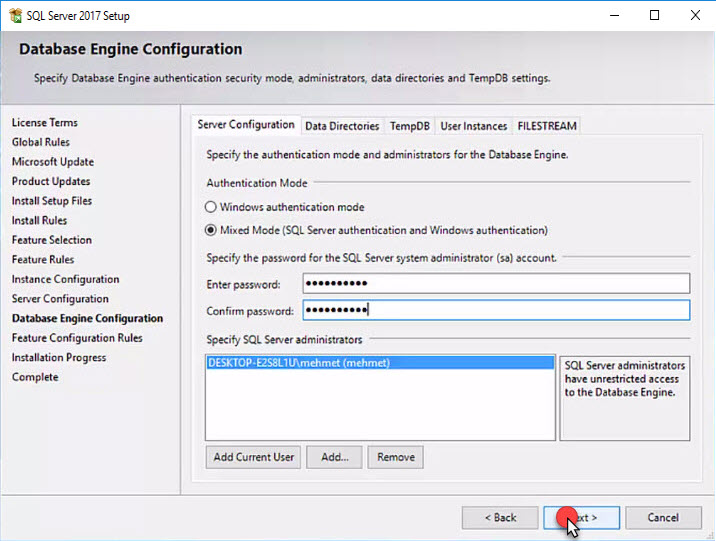Open the Data Directories tab
Image resolution: width=716 pixels, height=541 pixels.
point(342,126)
